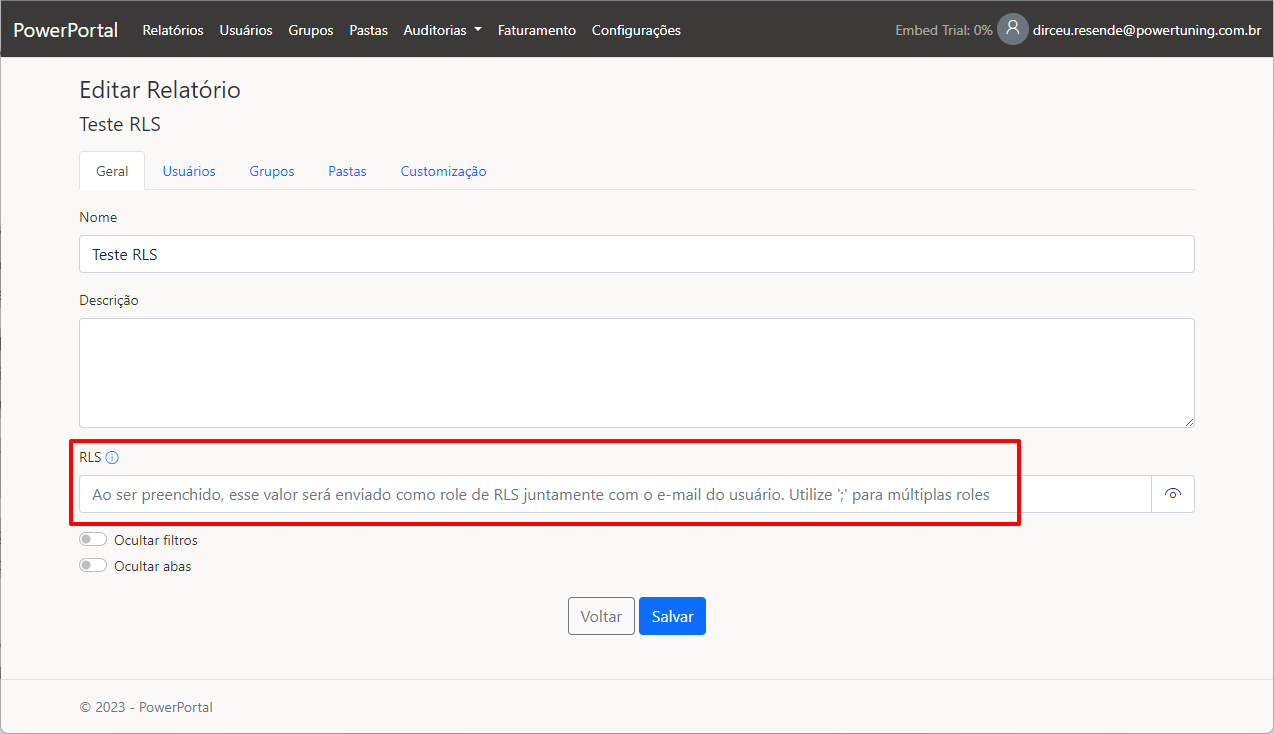Click the PowerPortal brand logo
The image size is (1274, 734).
65,30
